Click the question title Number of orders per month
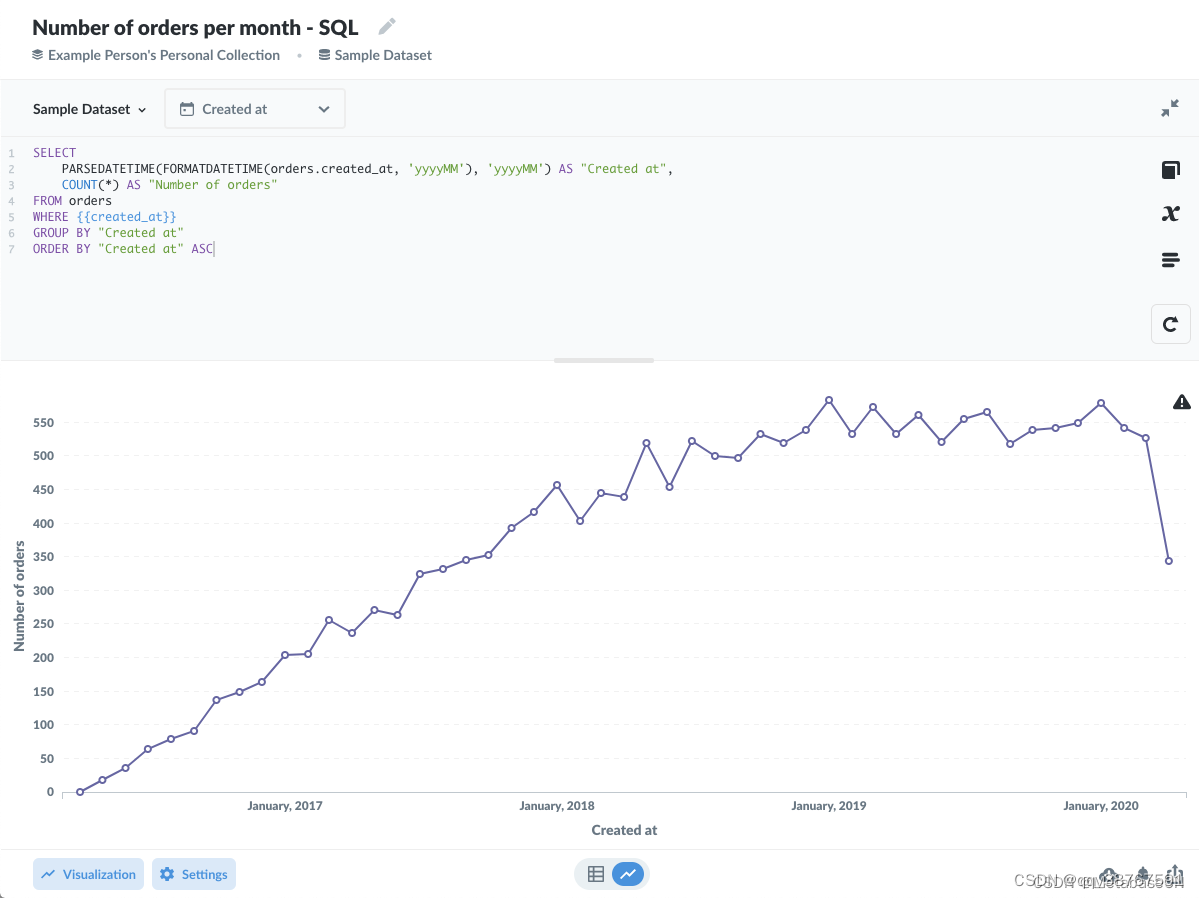The height and width of the screenshot is (898, 1199). [195, 28]
